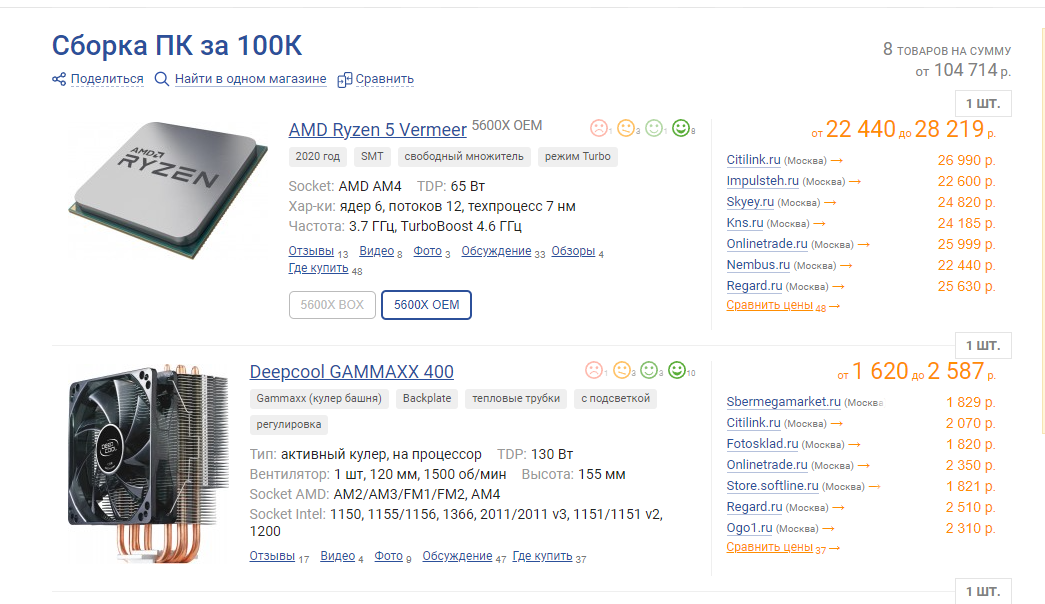1045x604 pixels.
Task: Open the Поделиться share link
Action: coord(107,79)
